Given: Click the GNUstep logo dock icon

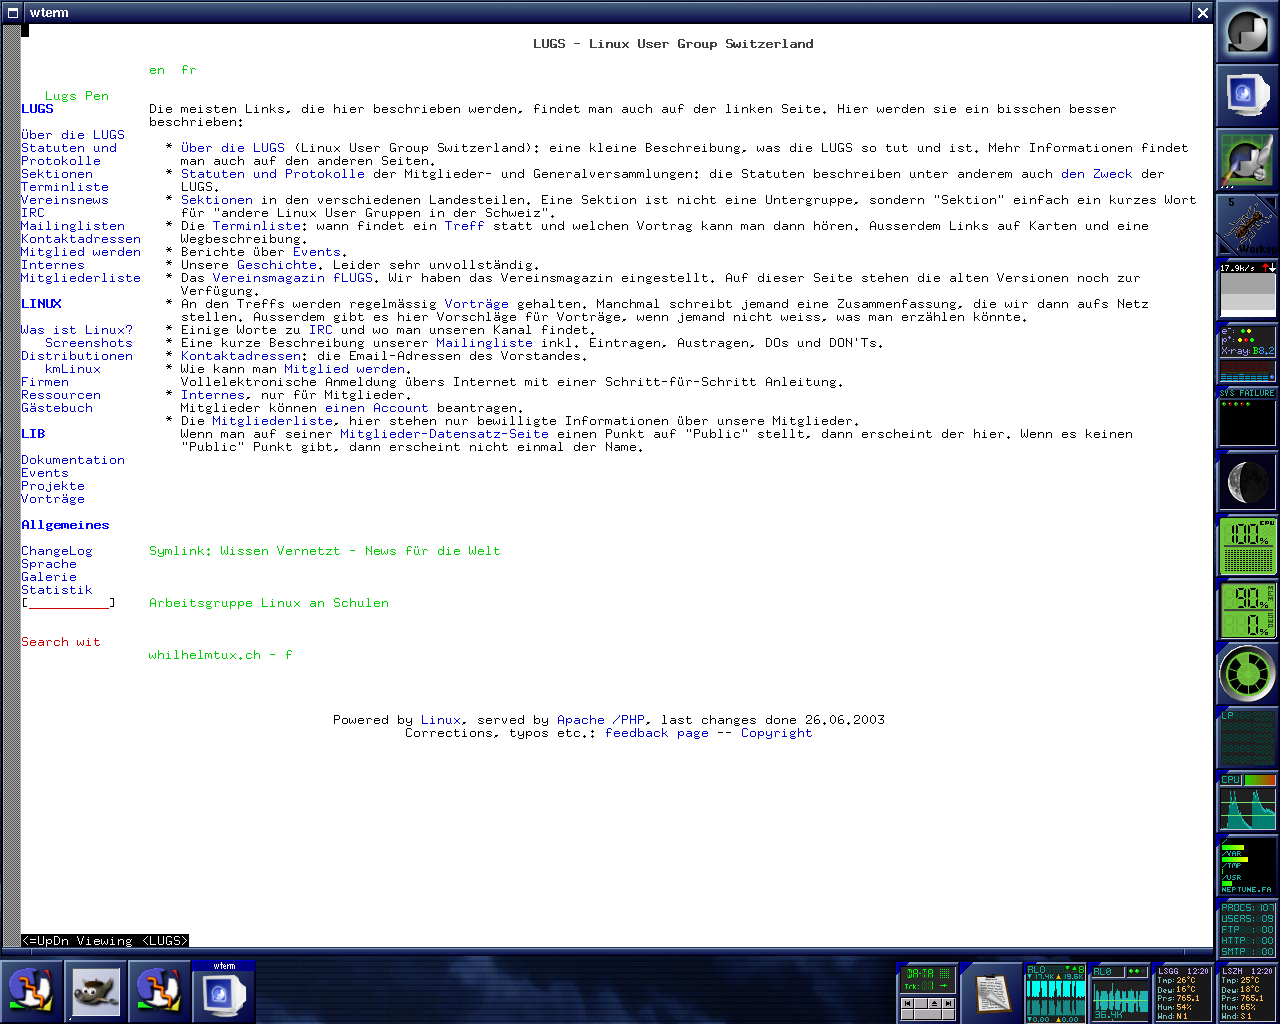Looking at the screenshot, I should point(1247,33).
